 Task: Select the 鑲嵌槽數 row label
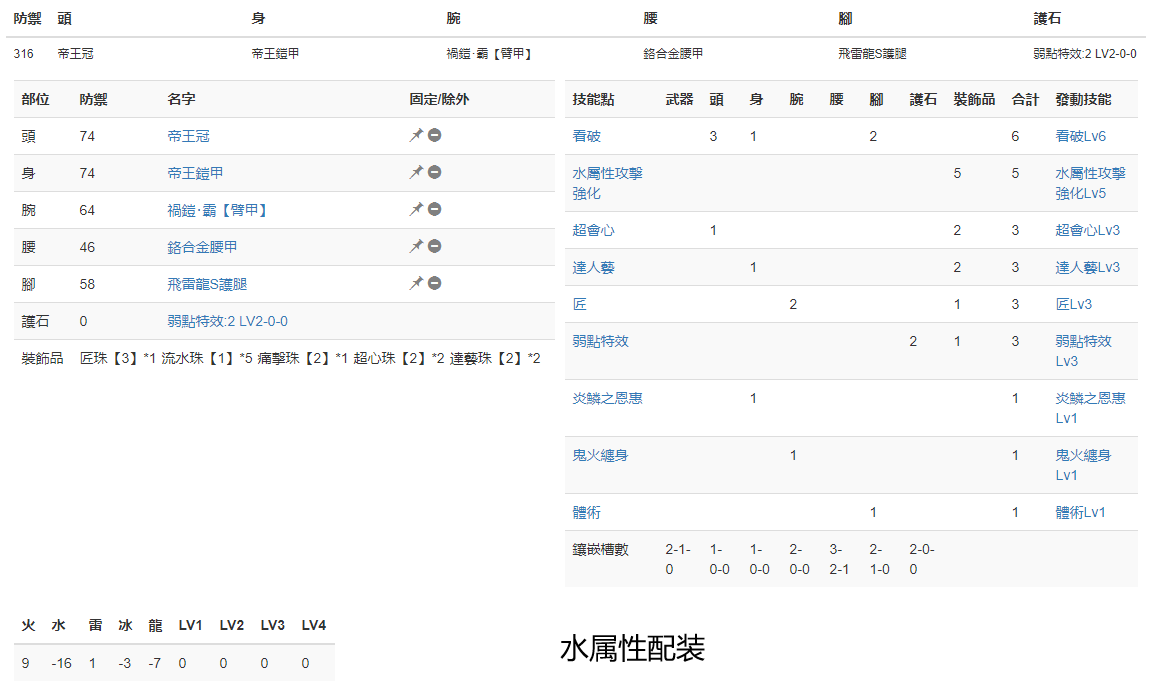coord(600,550)
